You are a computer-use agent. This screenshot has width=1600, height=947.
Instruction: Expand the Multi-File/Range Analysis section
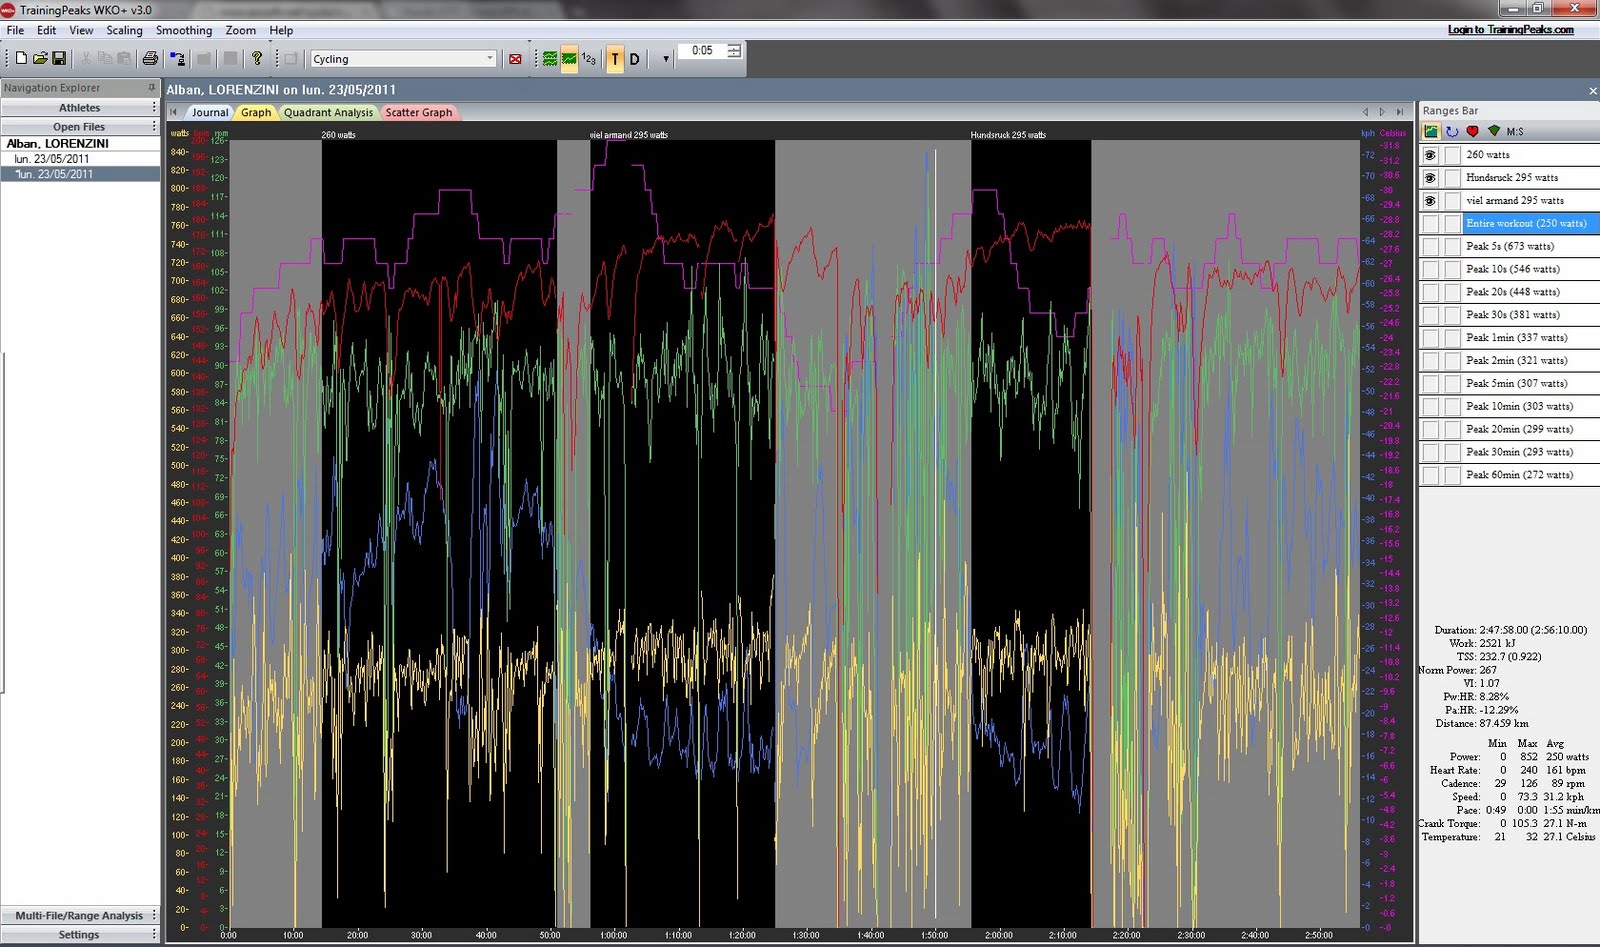(x=80, y=915)
